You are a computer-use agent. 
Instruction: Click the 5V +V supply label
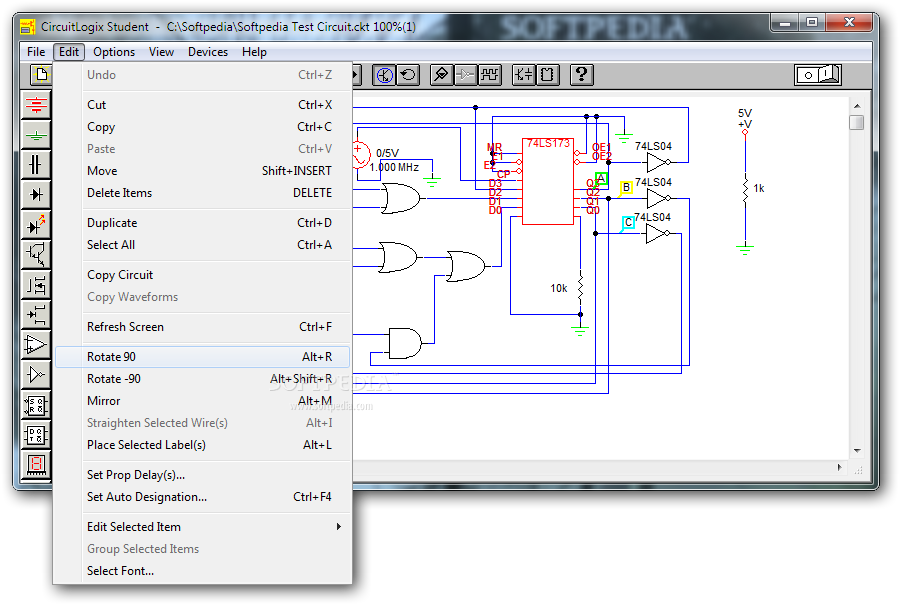(x=745, y=118)
